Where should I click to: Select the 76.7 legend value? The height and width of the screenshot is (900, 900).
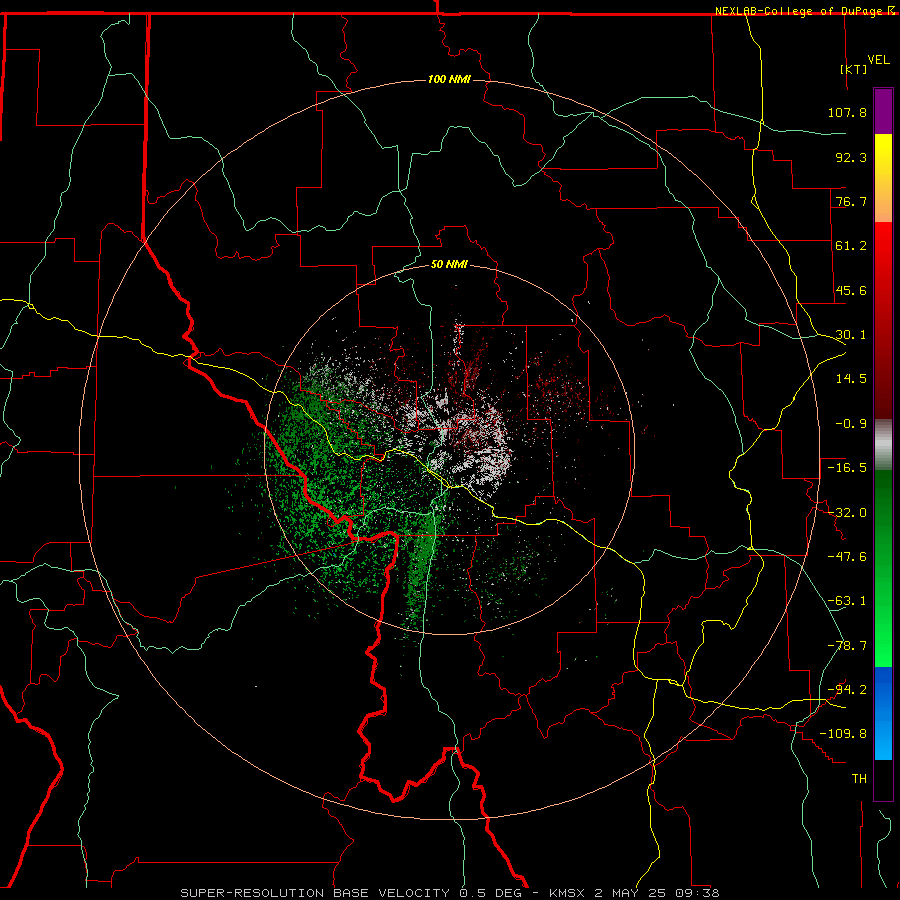tap(851, 201)
